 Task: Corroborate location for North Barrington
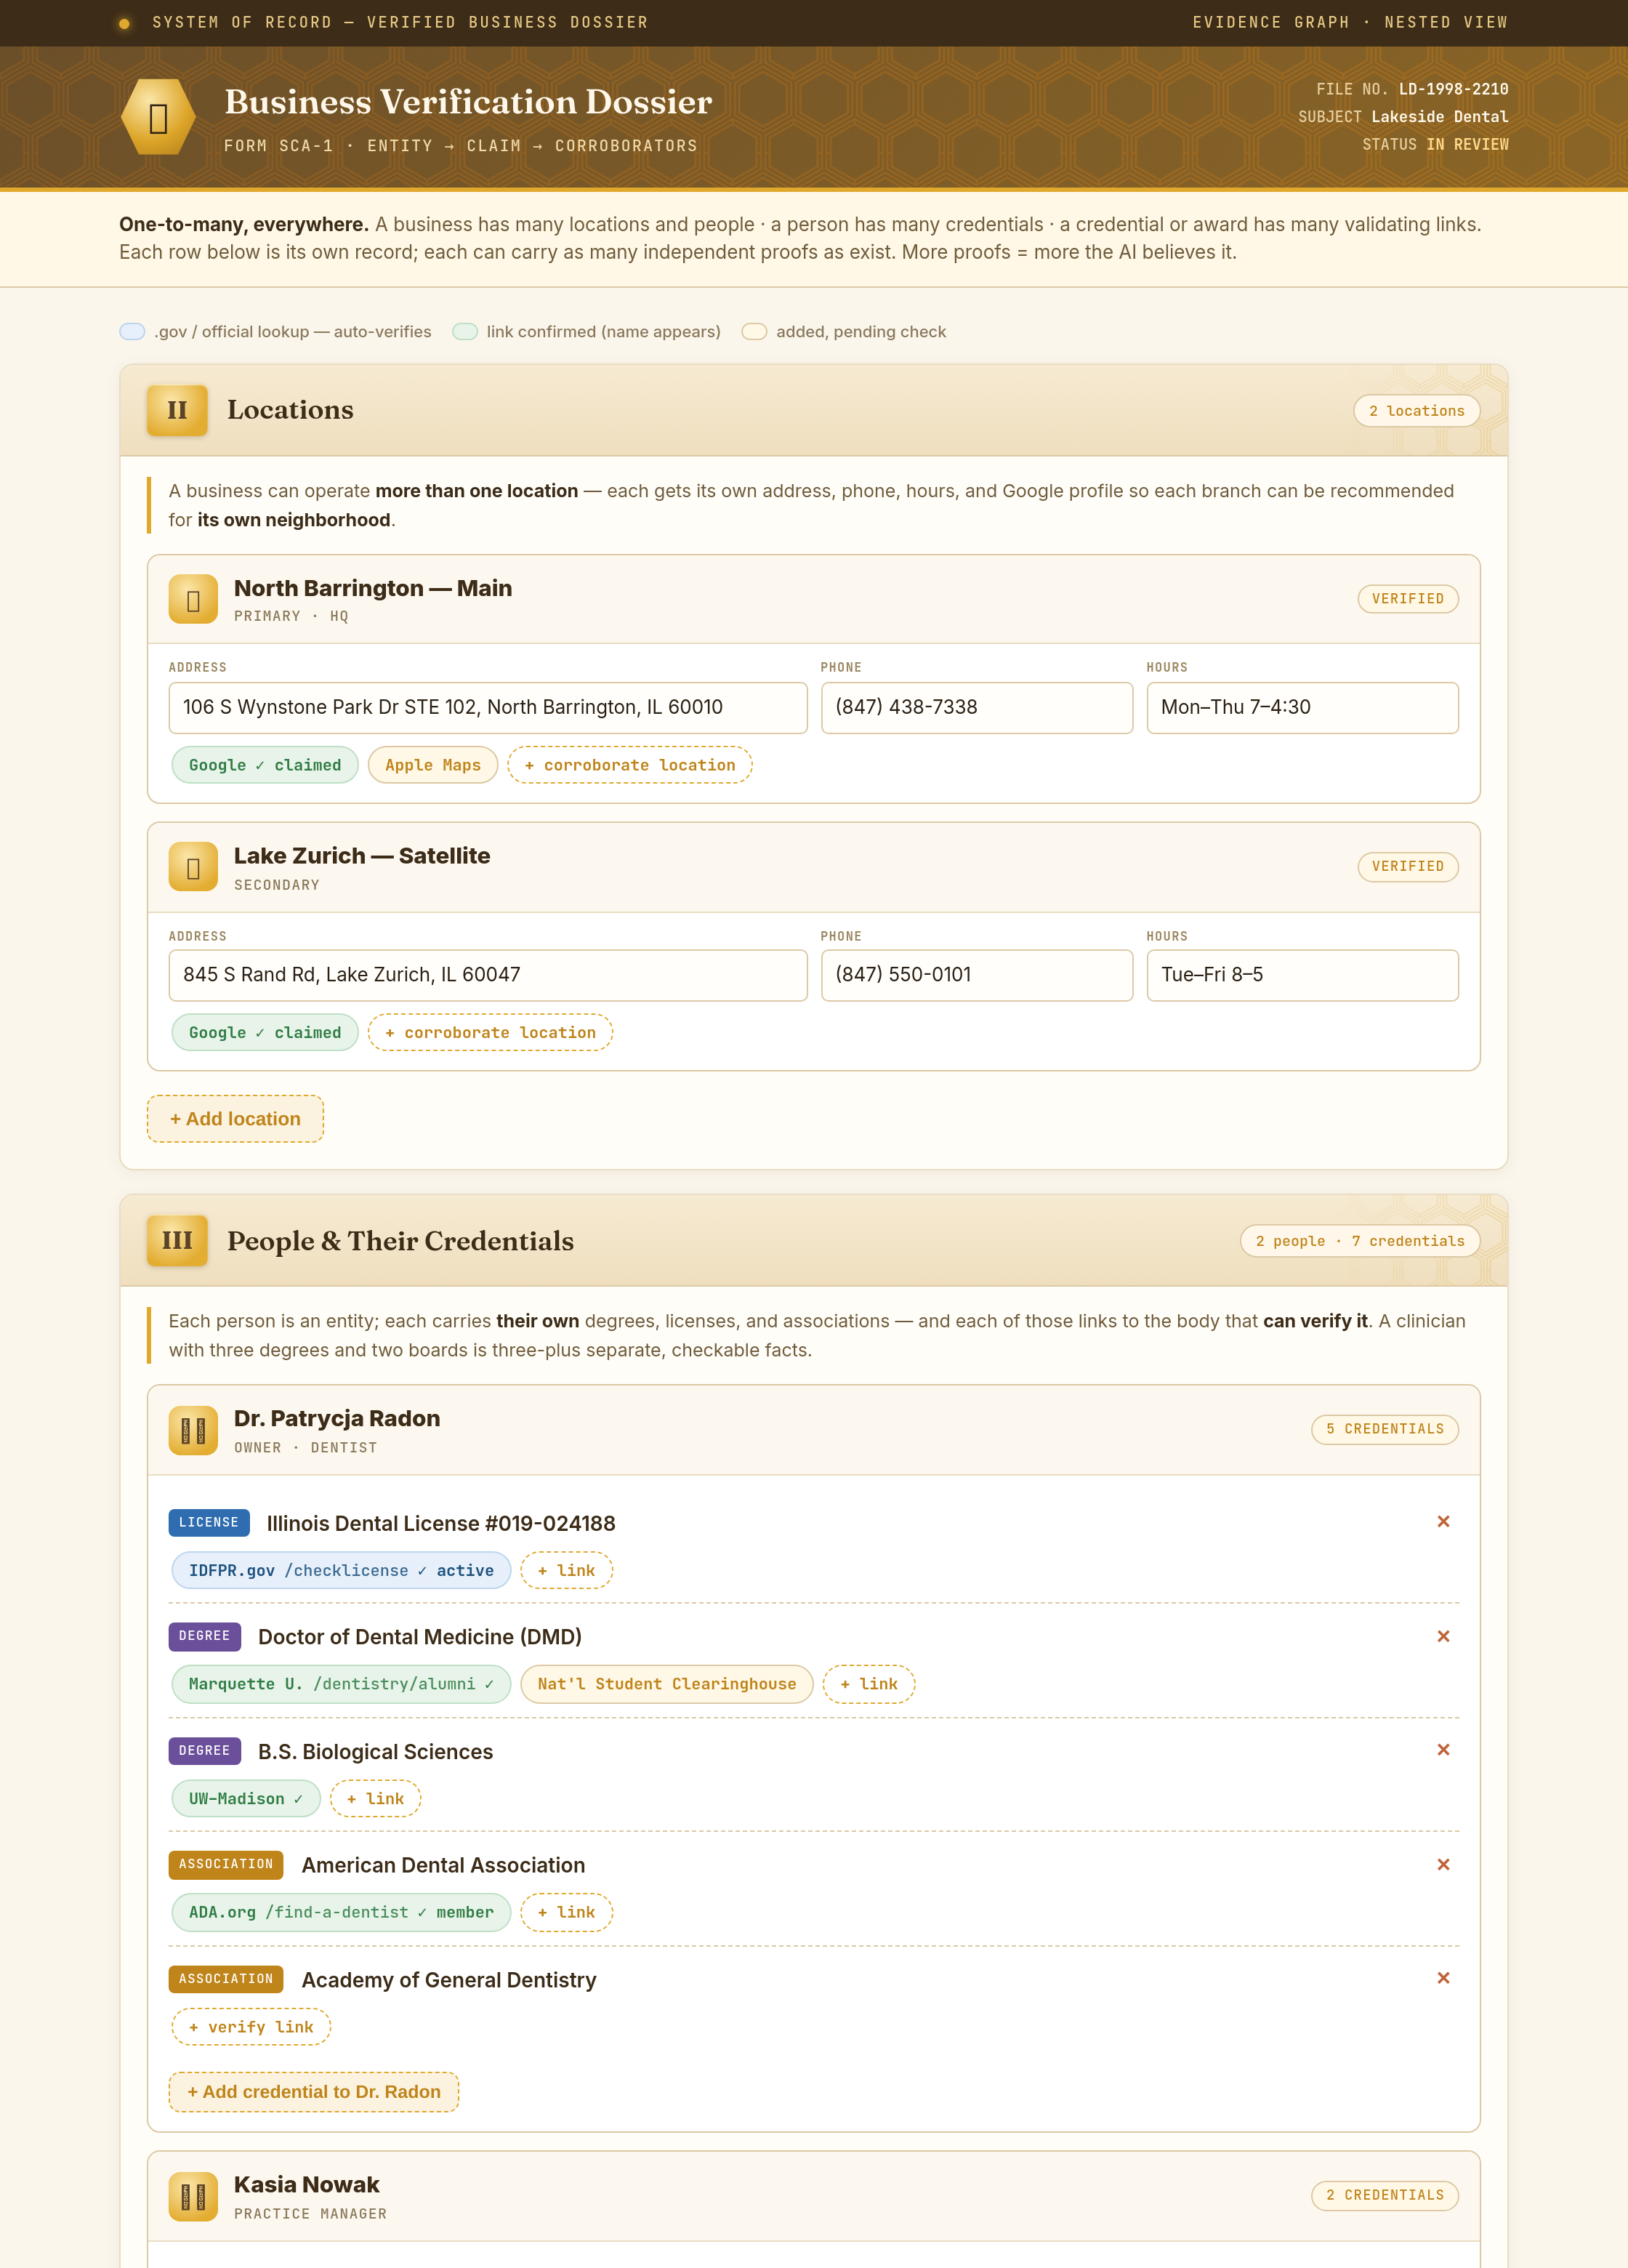pyautogui.click(x=630, y=765)
